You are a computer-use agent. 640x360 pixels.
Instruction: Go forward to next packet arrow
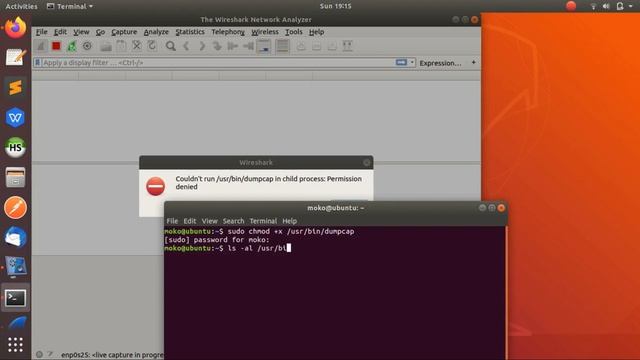pyautogui.click(x=202, y=46)
